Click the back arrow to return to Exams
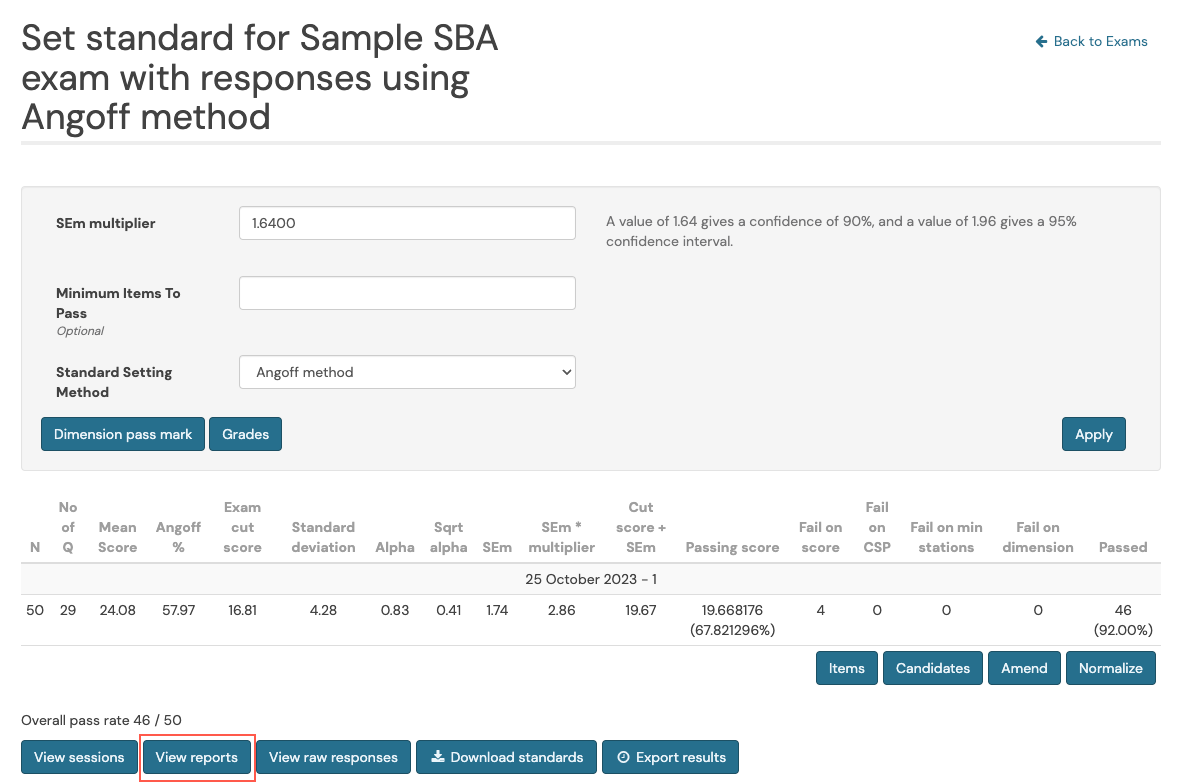1192x784 pixels. (x=1040, y=41)
